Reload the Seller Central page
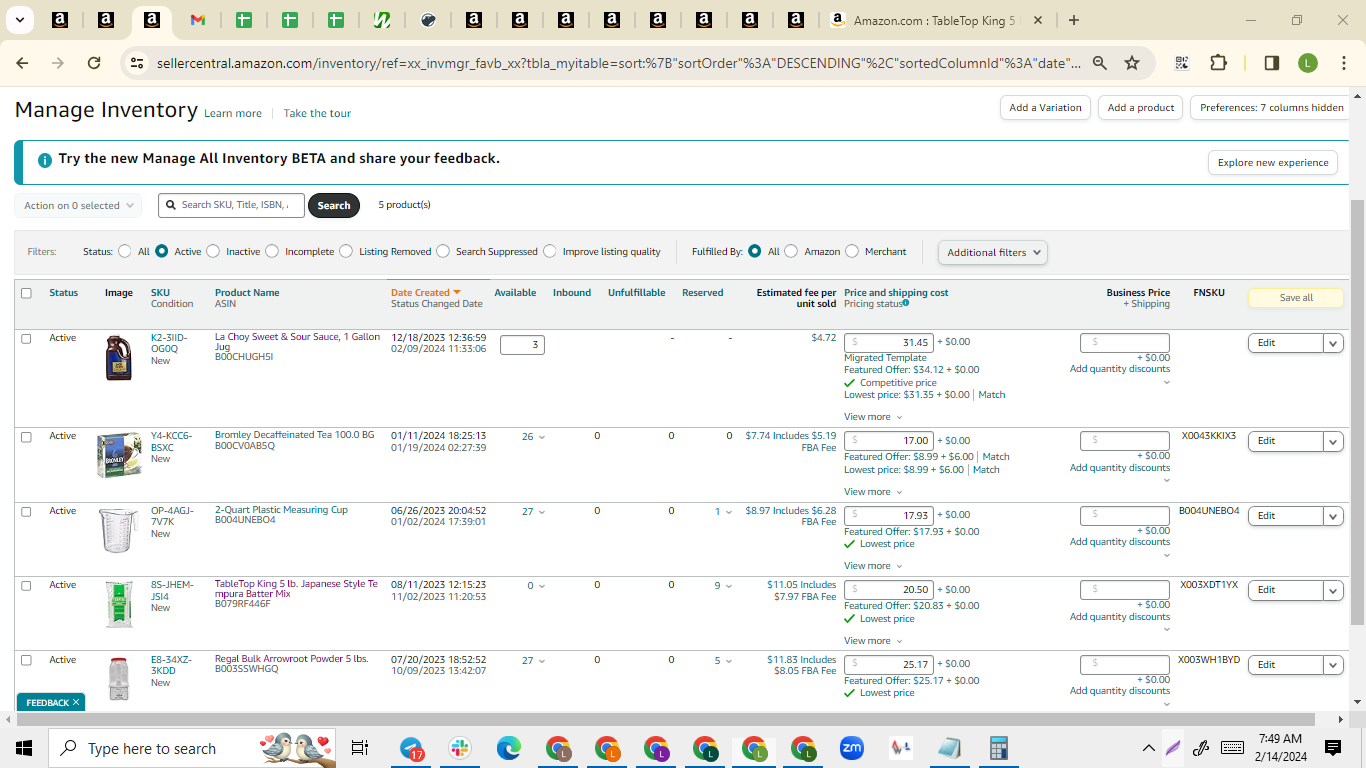The width and height of the screenshot is (1366, 768). [x=94, y=63]
